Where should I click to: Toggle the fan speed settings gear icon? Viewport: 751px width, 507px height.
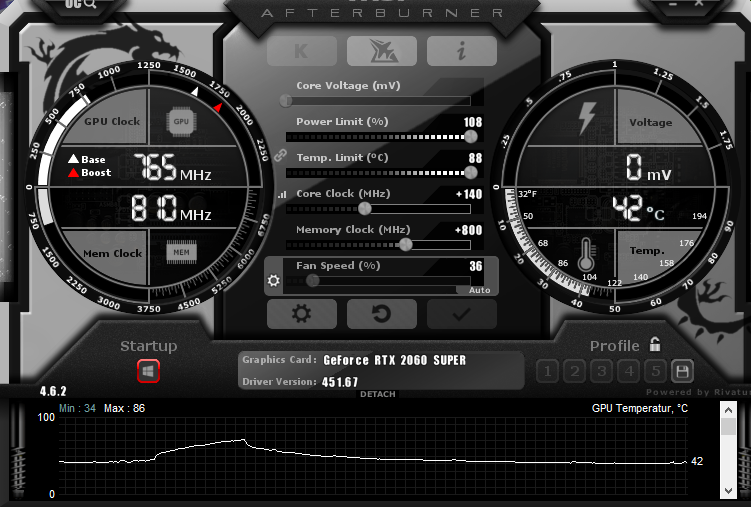point(273,280)
